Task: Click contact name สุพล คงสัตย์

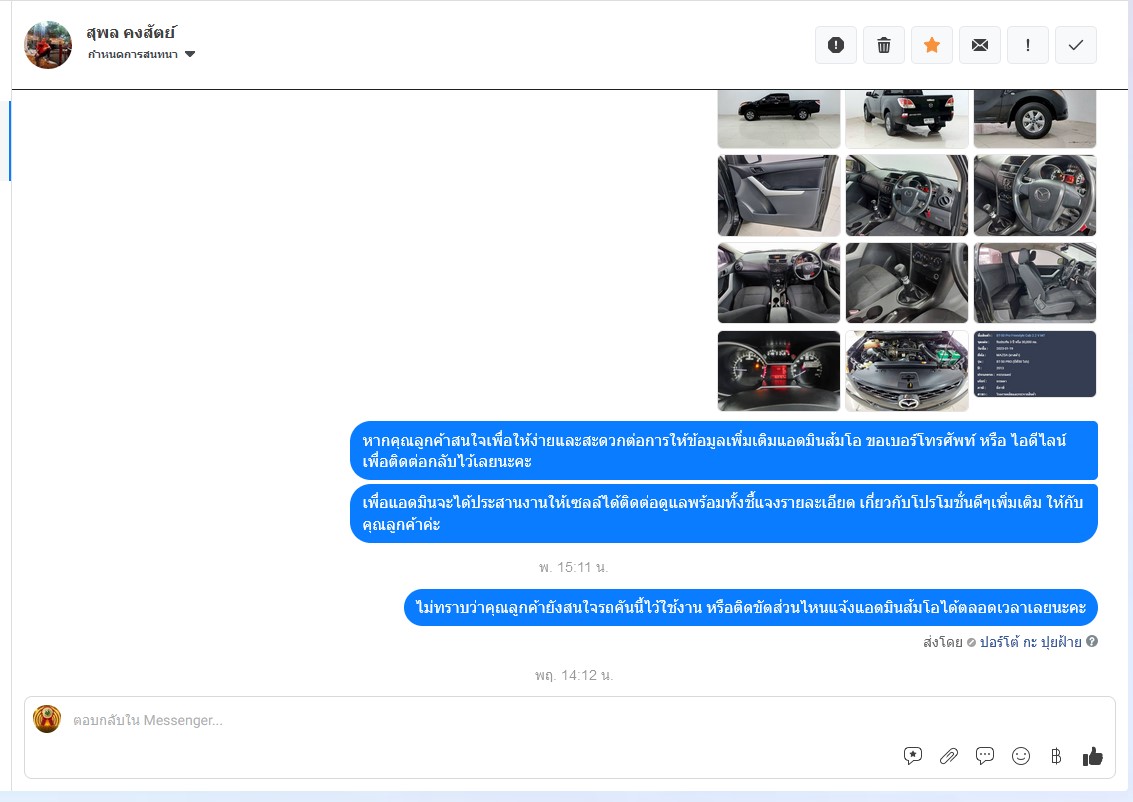Action: [x=131, y=33]
